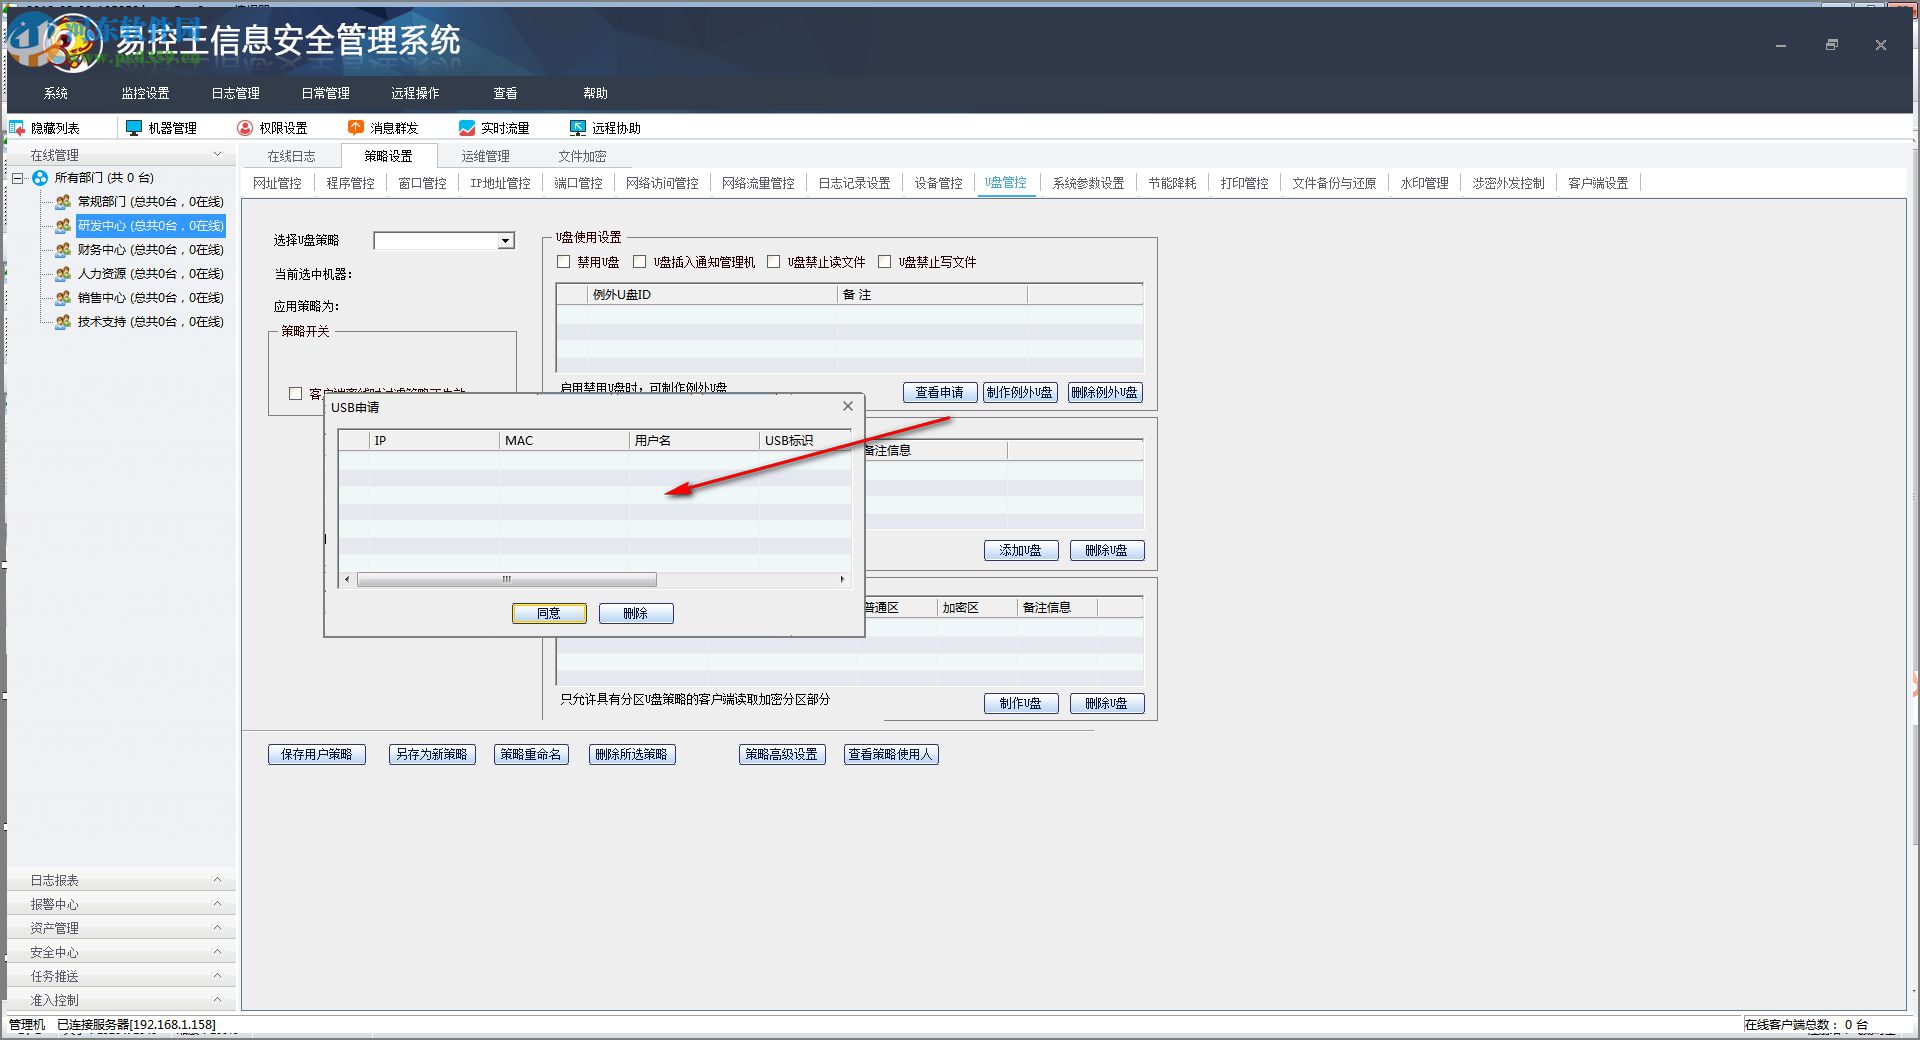Click the 常规部门 group icon

coord(63,202)
